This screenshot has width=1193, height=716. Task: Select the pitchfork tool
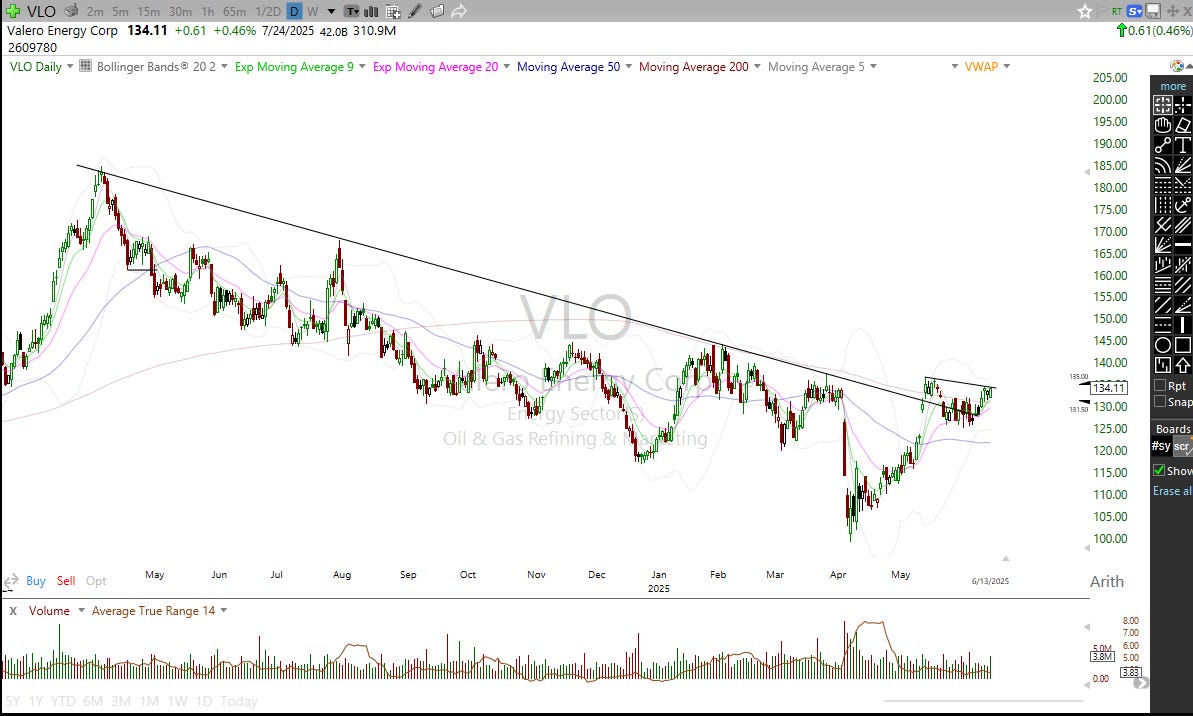(x=1163, y=225)
